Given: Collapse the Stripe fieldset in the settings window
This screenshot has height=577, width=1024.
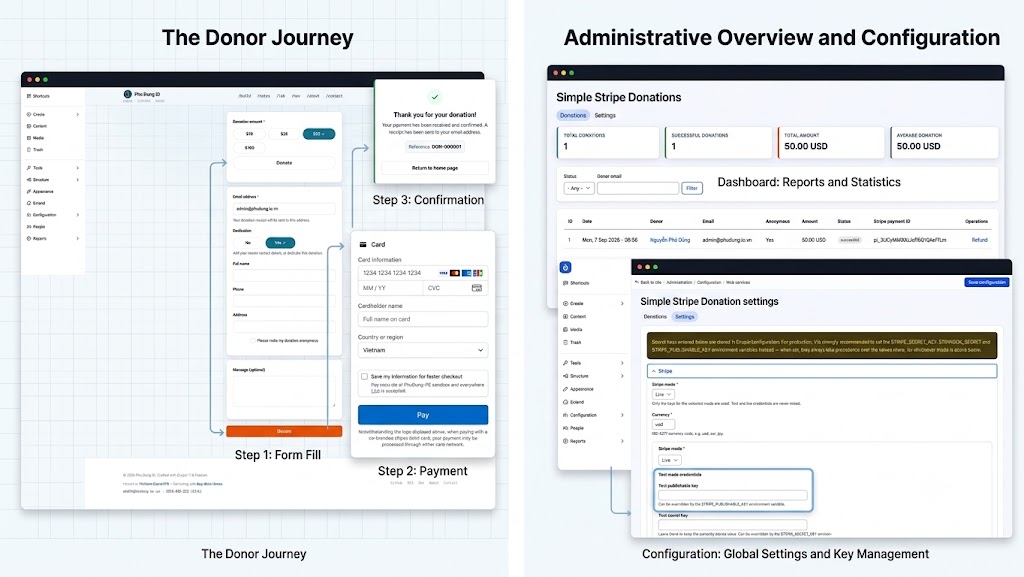Looking at the screenshot, I should (822, 371).
